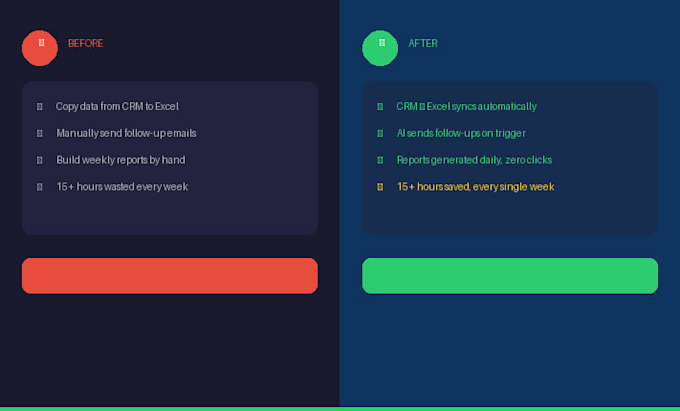Click the green bar at the bottom edge
680x411 pixels.
(x=340, y=409)
